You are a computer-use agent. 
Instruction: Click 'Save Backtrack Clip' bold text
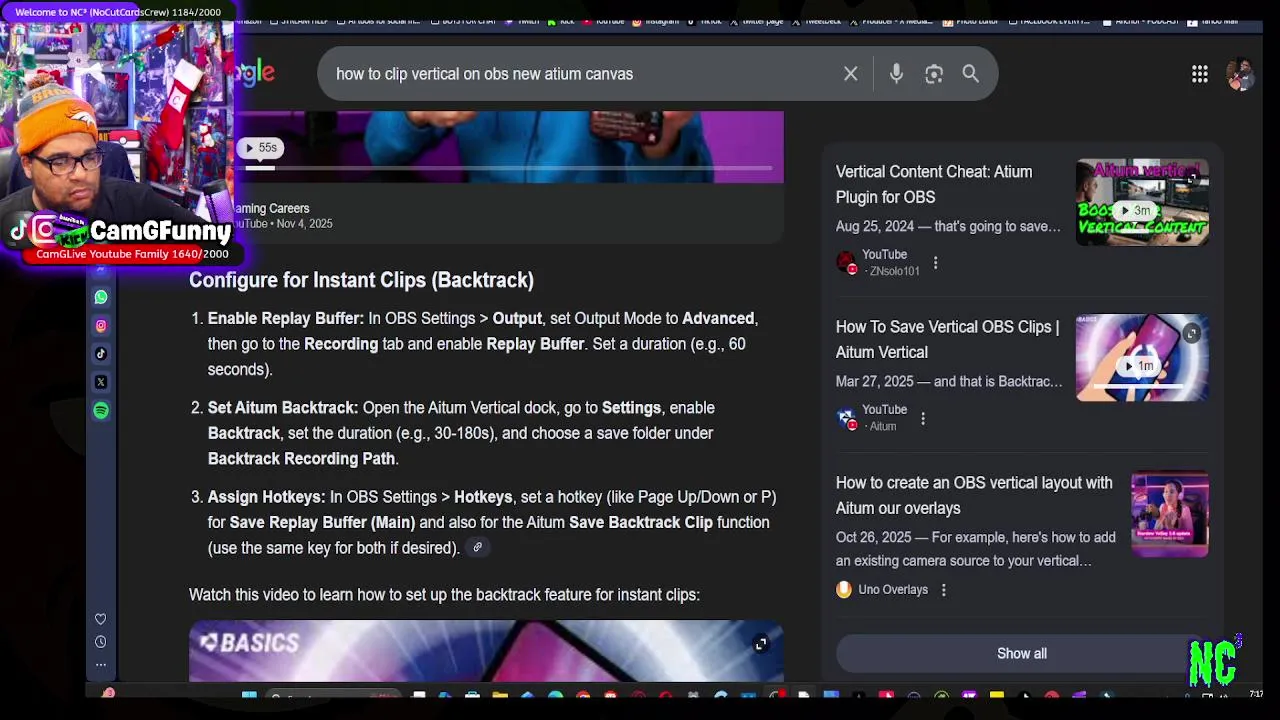tap(641, 522)
